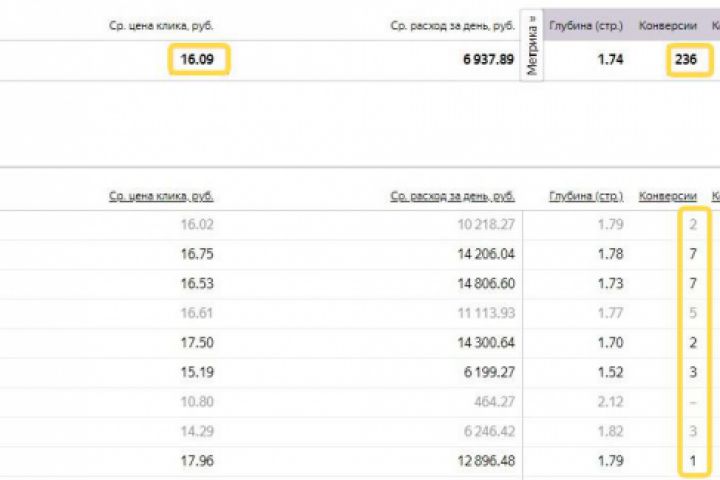Screen dimensions: 720x480
Task: Select the 6 937.89 total daily spend
Action: 488,60
